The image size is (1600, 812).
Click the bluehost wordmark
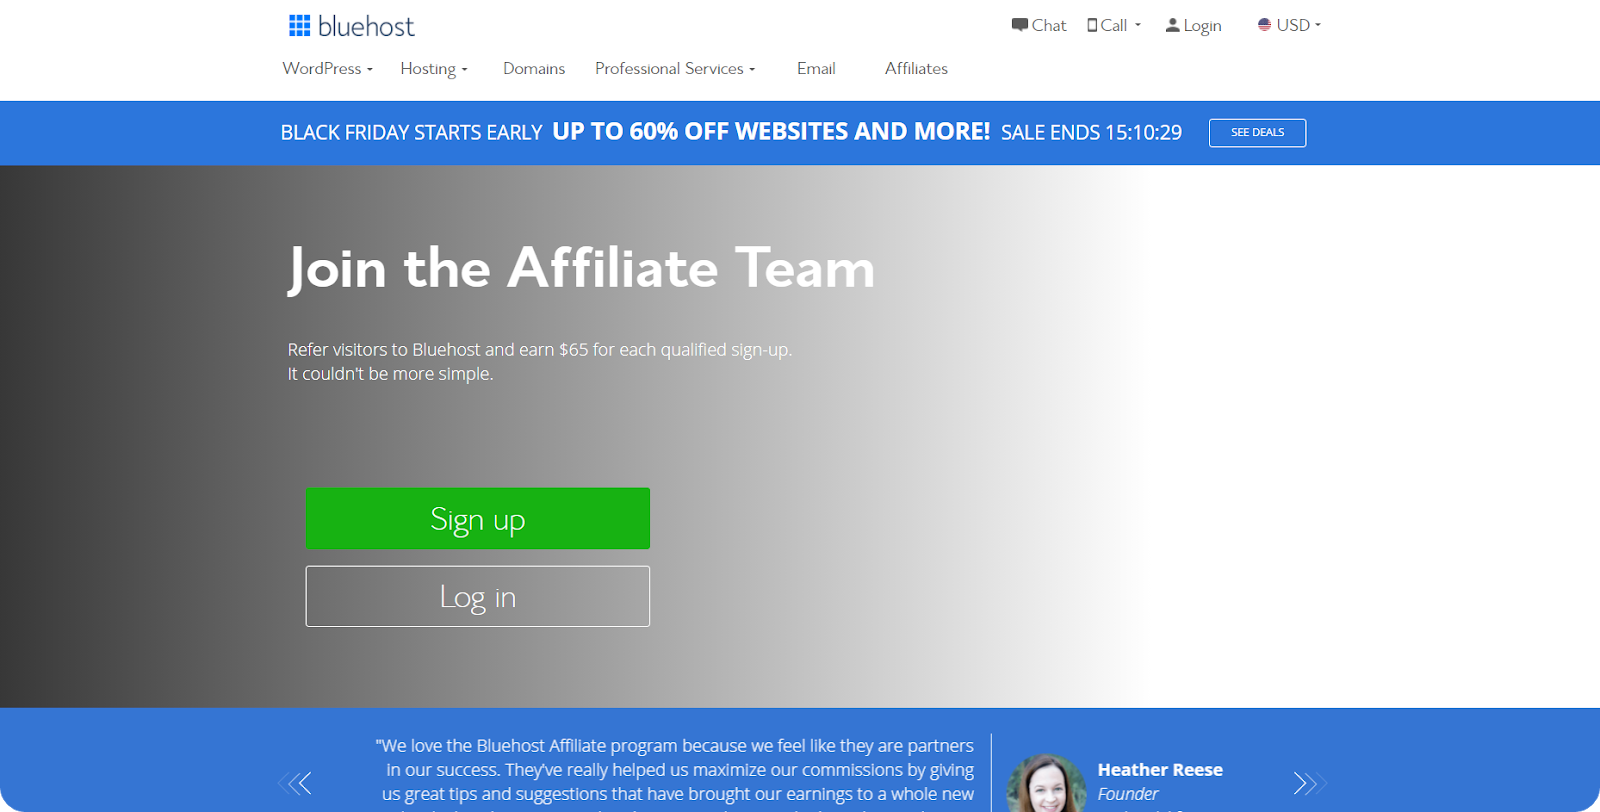tap(366, 27)
